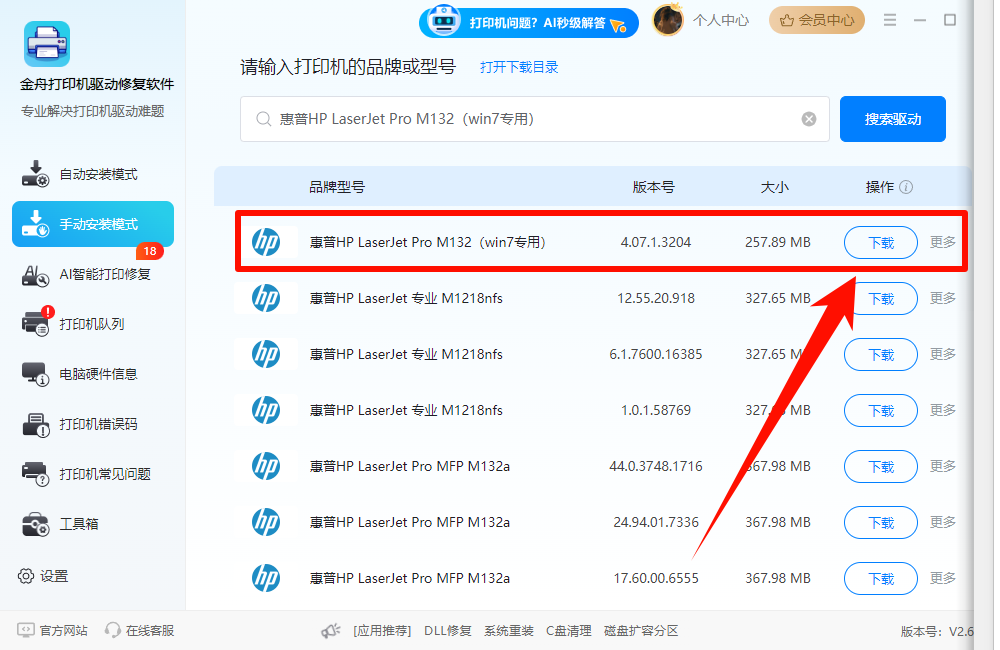
Task: Open 电脑硬件信息 in the sidebar
Action: tap(93, 374)
